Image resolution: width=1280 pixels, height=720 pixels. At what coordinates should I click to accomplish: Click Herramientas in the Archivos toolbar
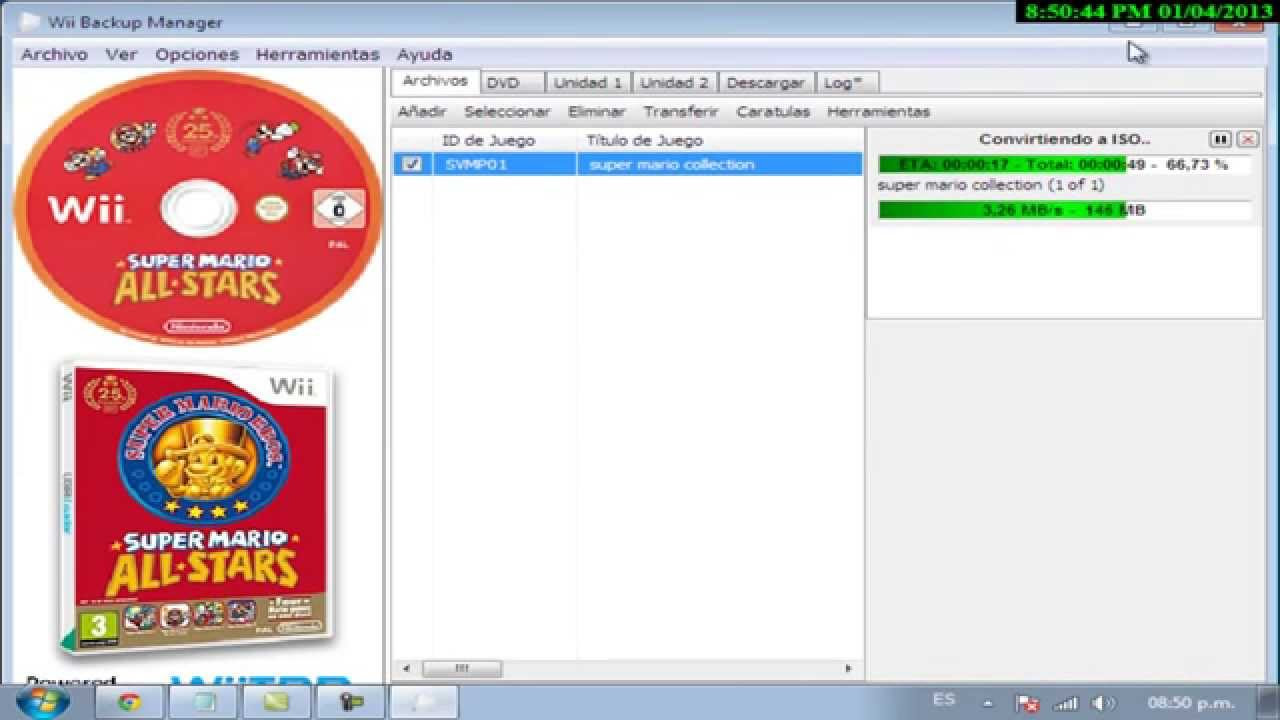click(879, 112)
